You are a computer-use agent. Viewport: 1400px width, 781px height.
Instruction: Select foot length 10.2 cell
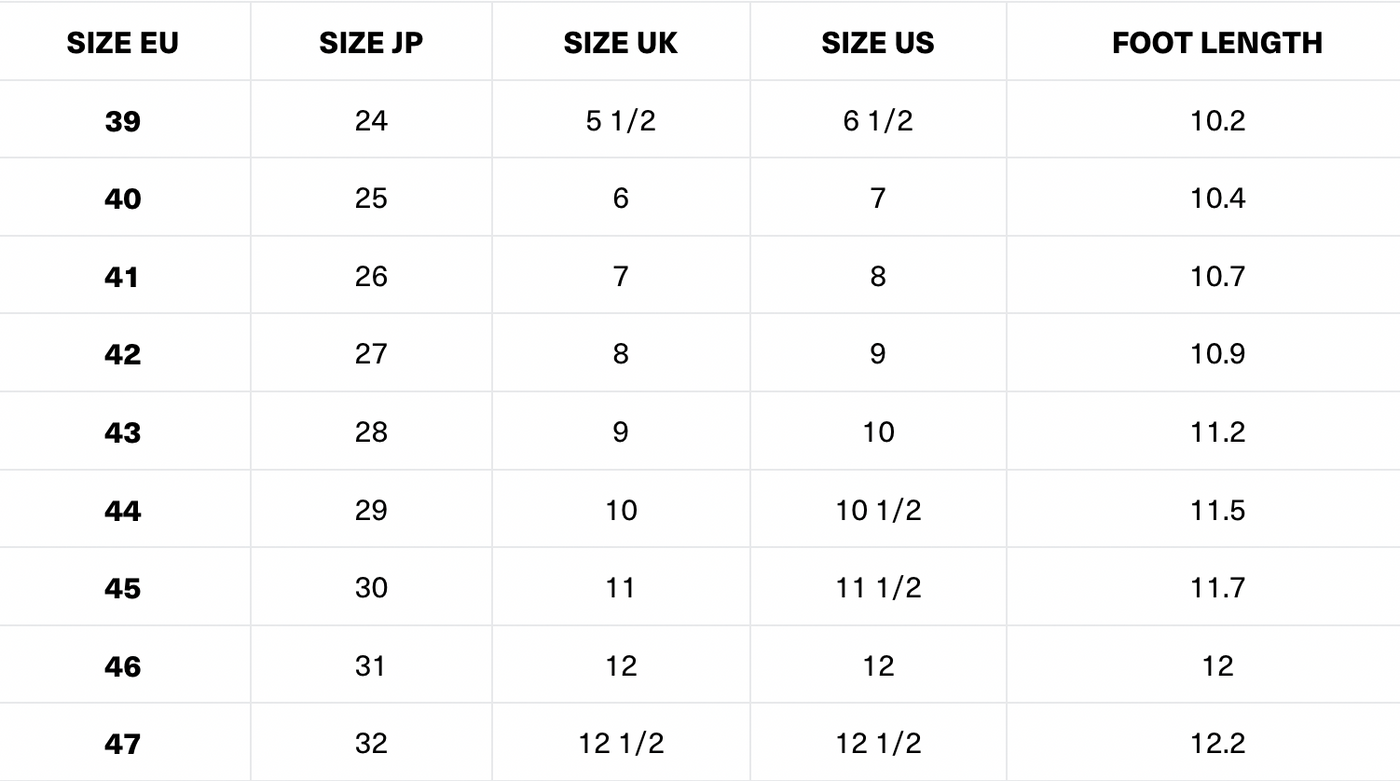tap(1217, 121)
